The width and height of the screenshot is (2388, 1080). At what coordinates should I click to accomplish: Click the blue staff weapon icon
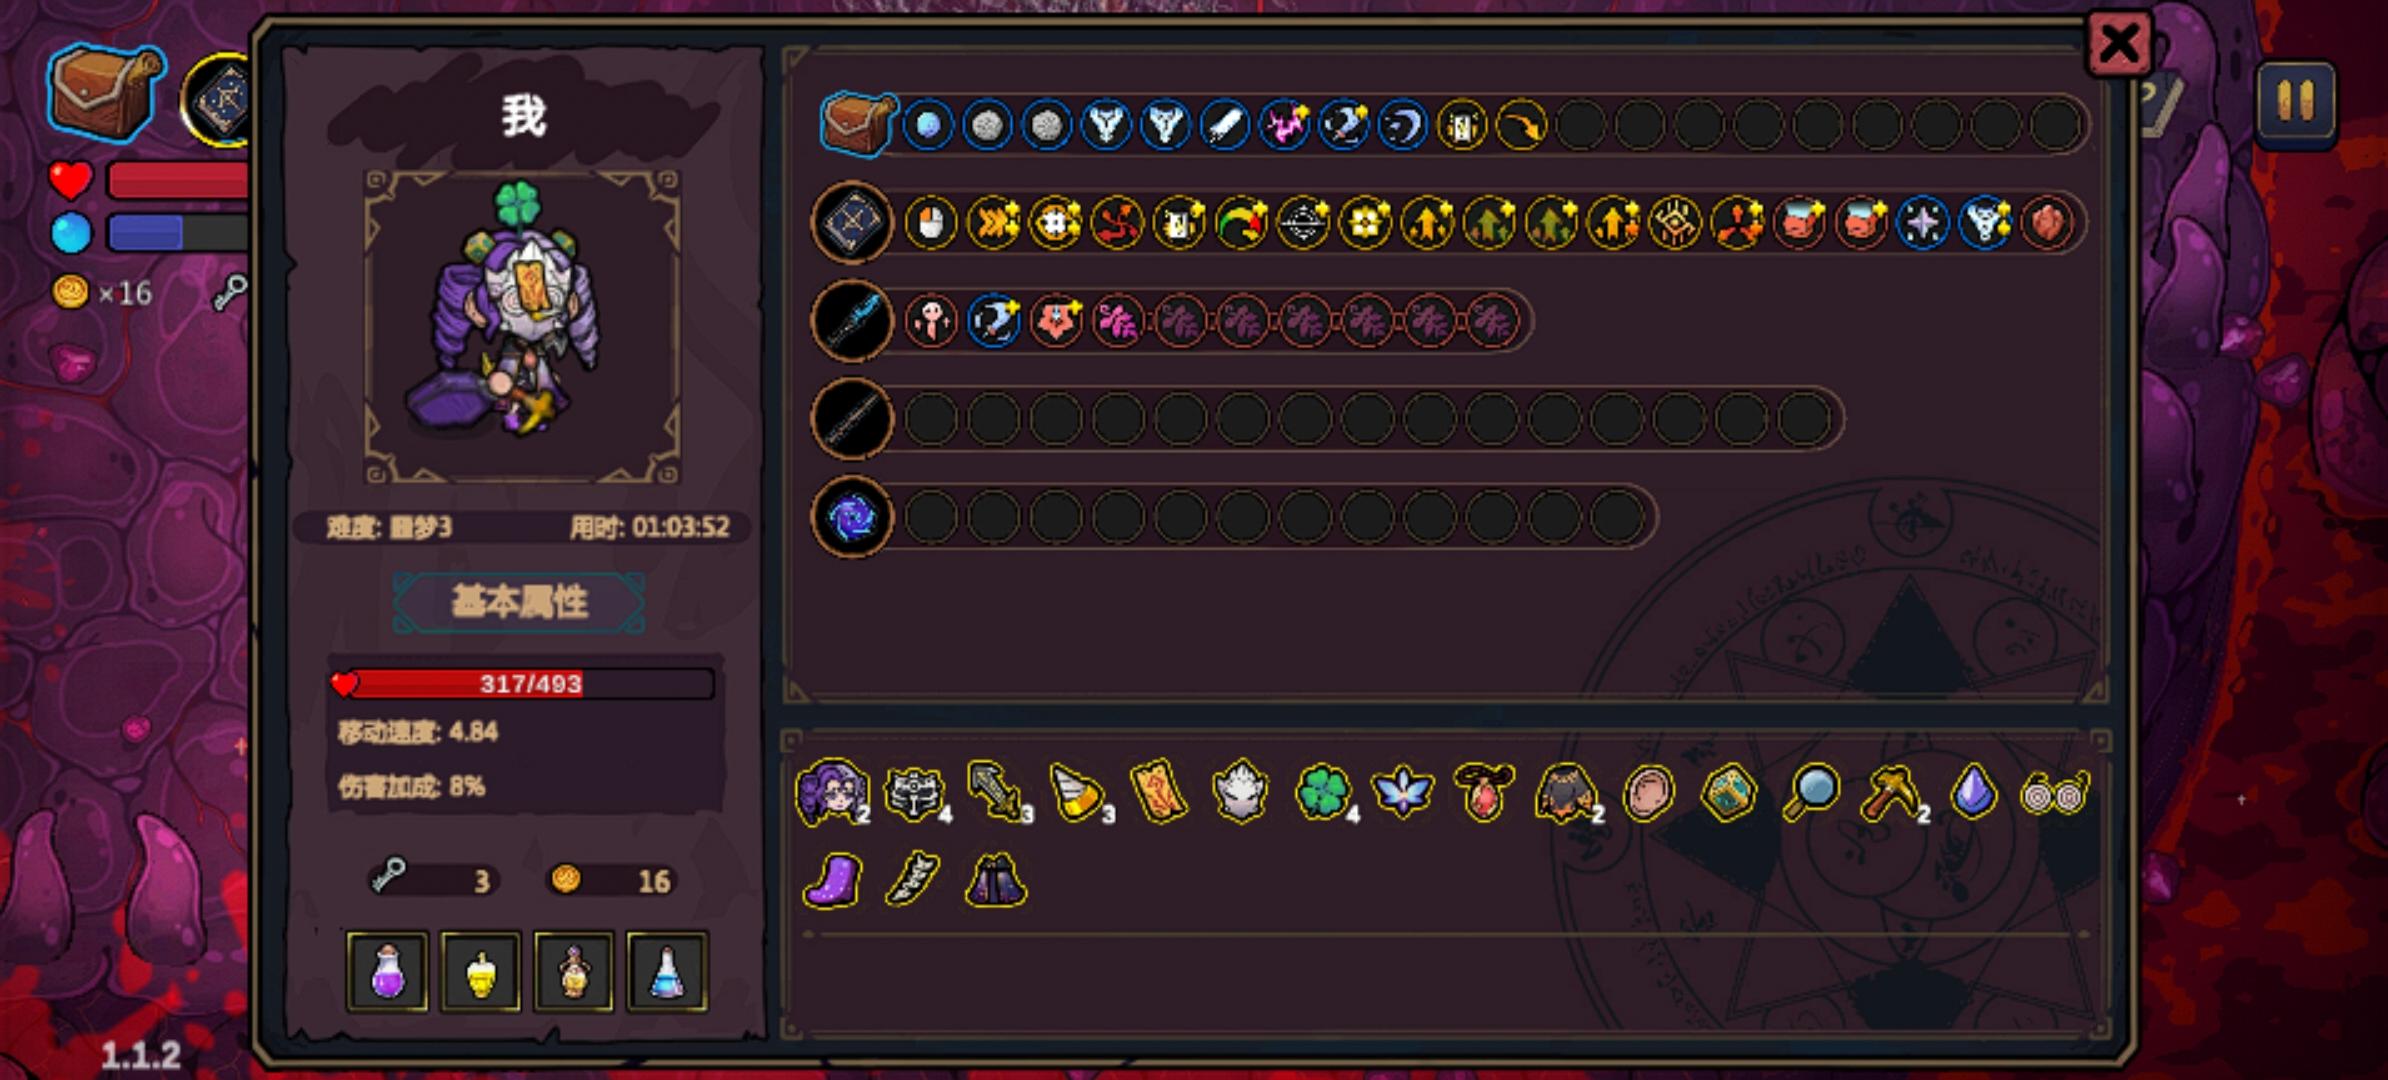[852, 320]
